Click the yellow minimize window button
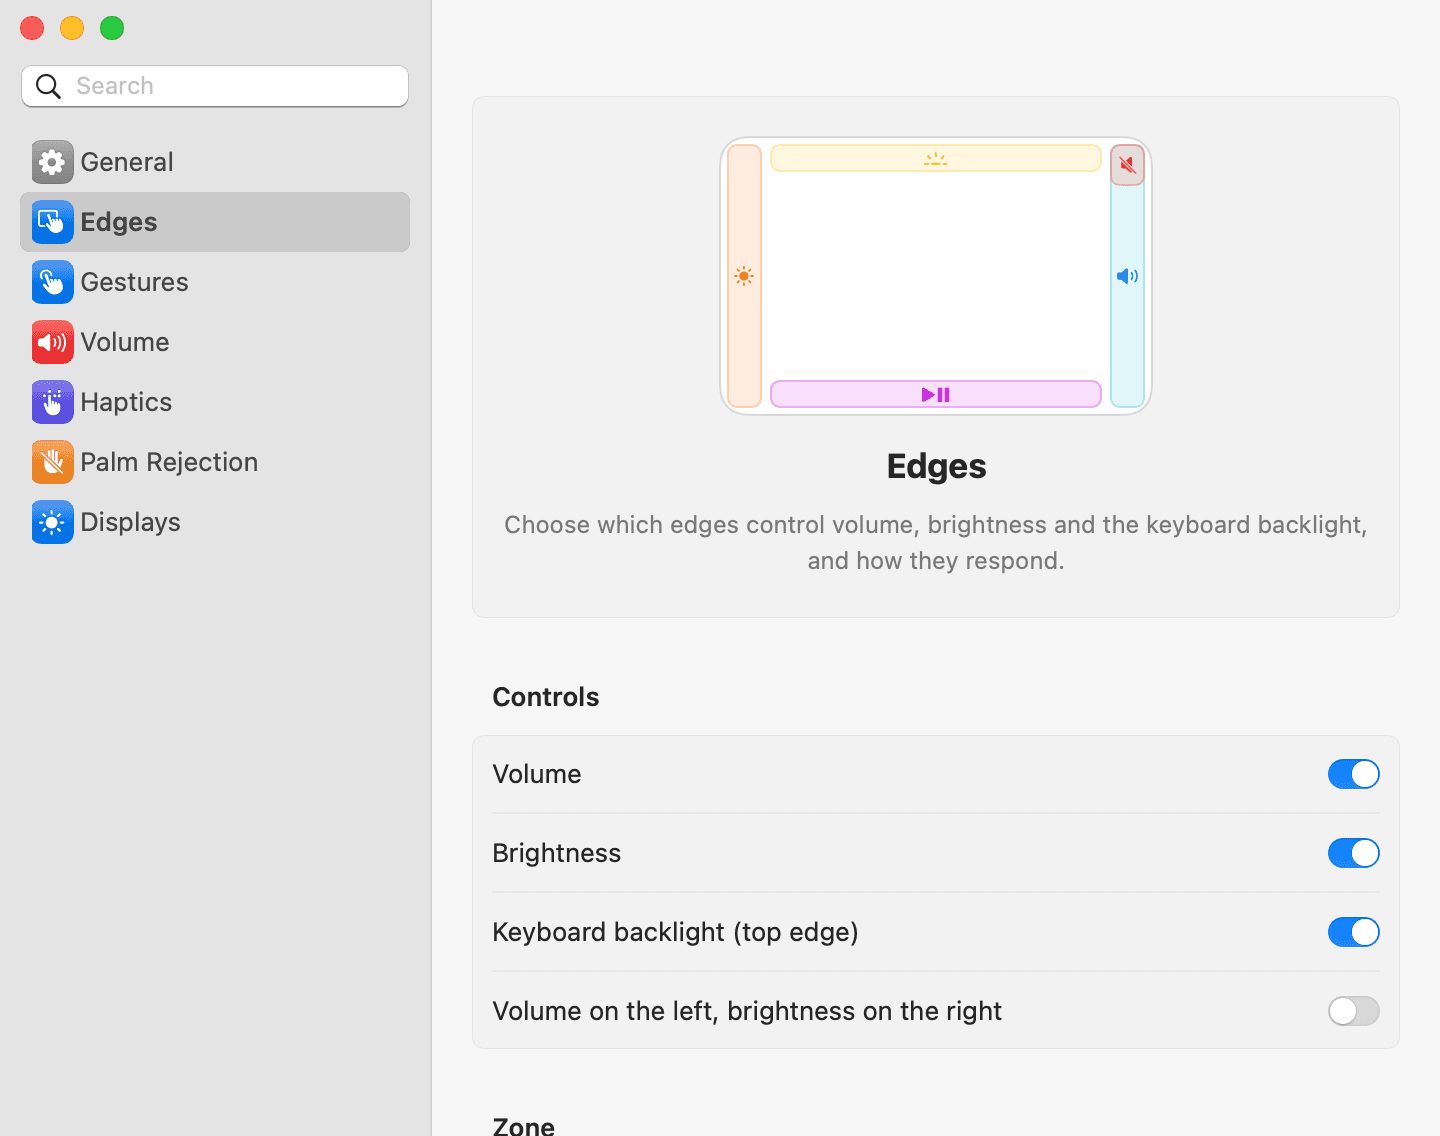 tap(72, 28)
